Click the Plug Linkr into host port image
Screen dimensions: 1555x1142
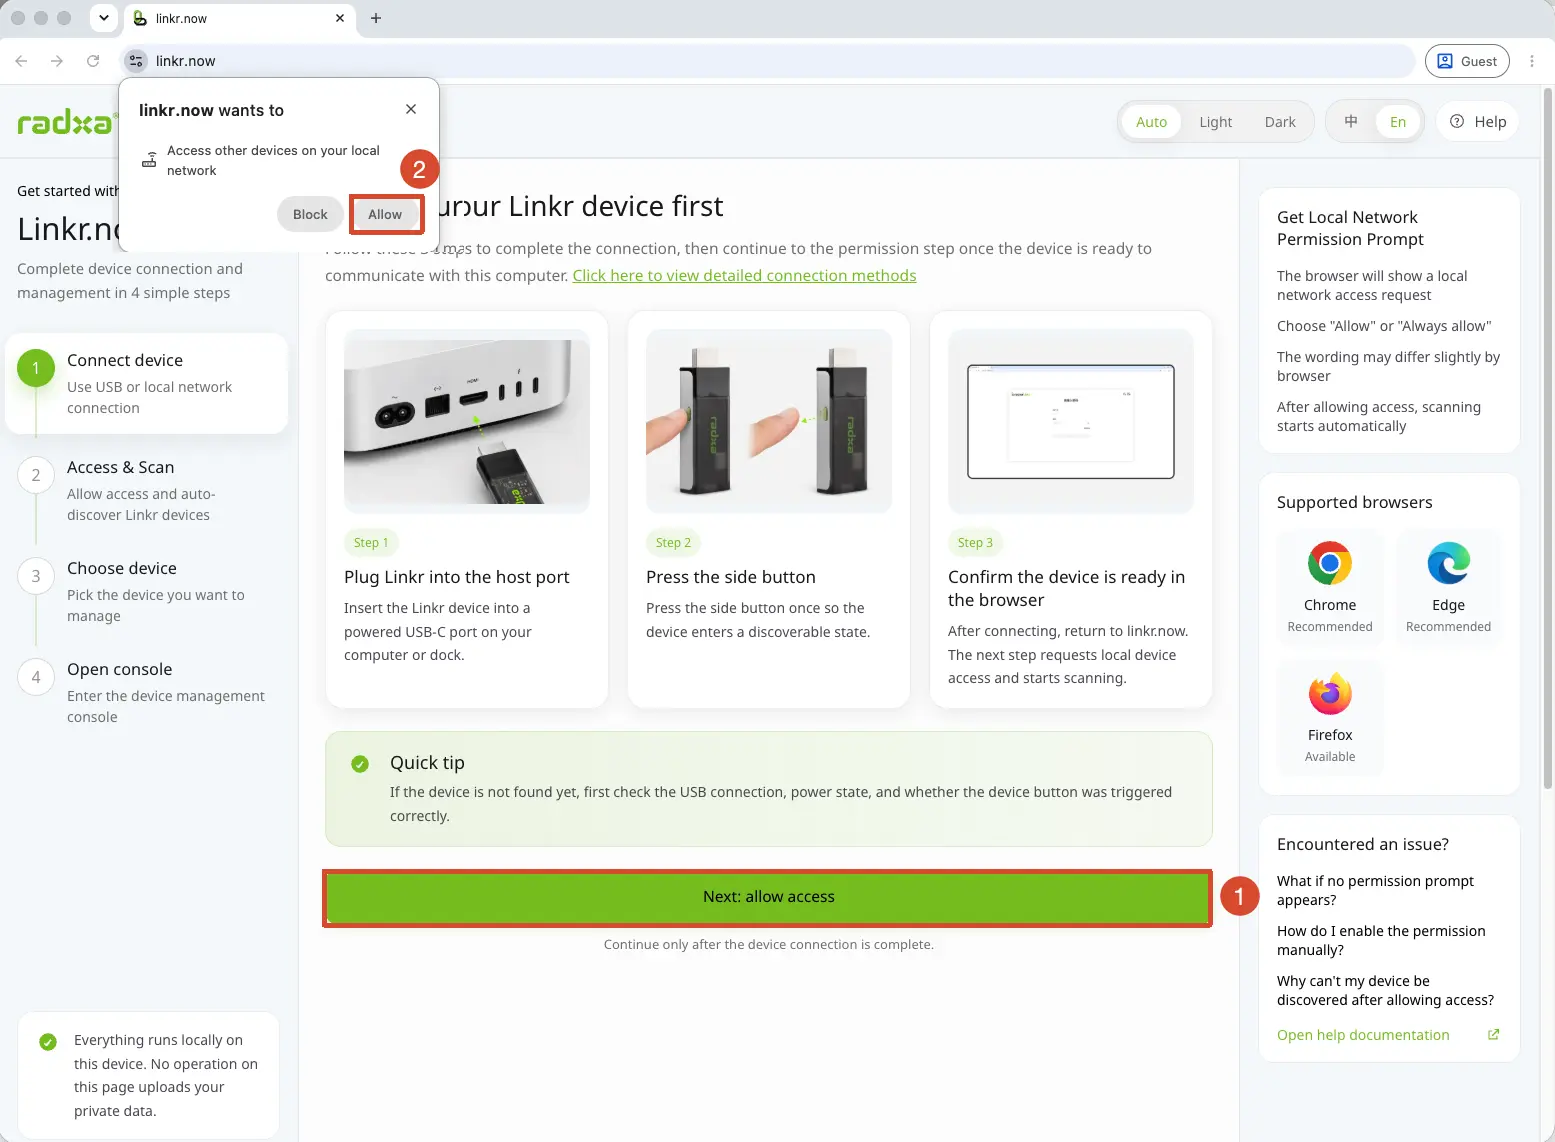click(467, 421)
